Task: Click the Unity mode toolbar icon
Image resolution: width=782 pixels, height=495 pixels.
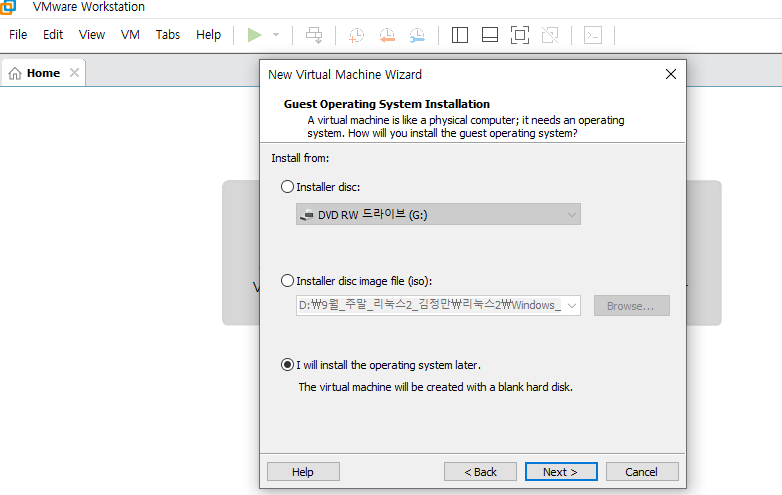Action: [550, 35]
